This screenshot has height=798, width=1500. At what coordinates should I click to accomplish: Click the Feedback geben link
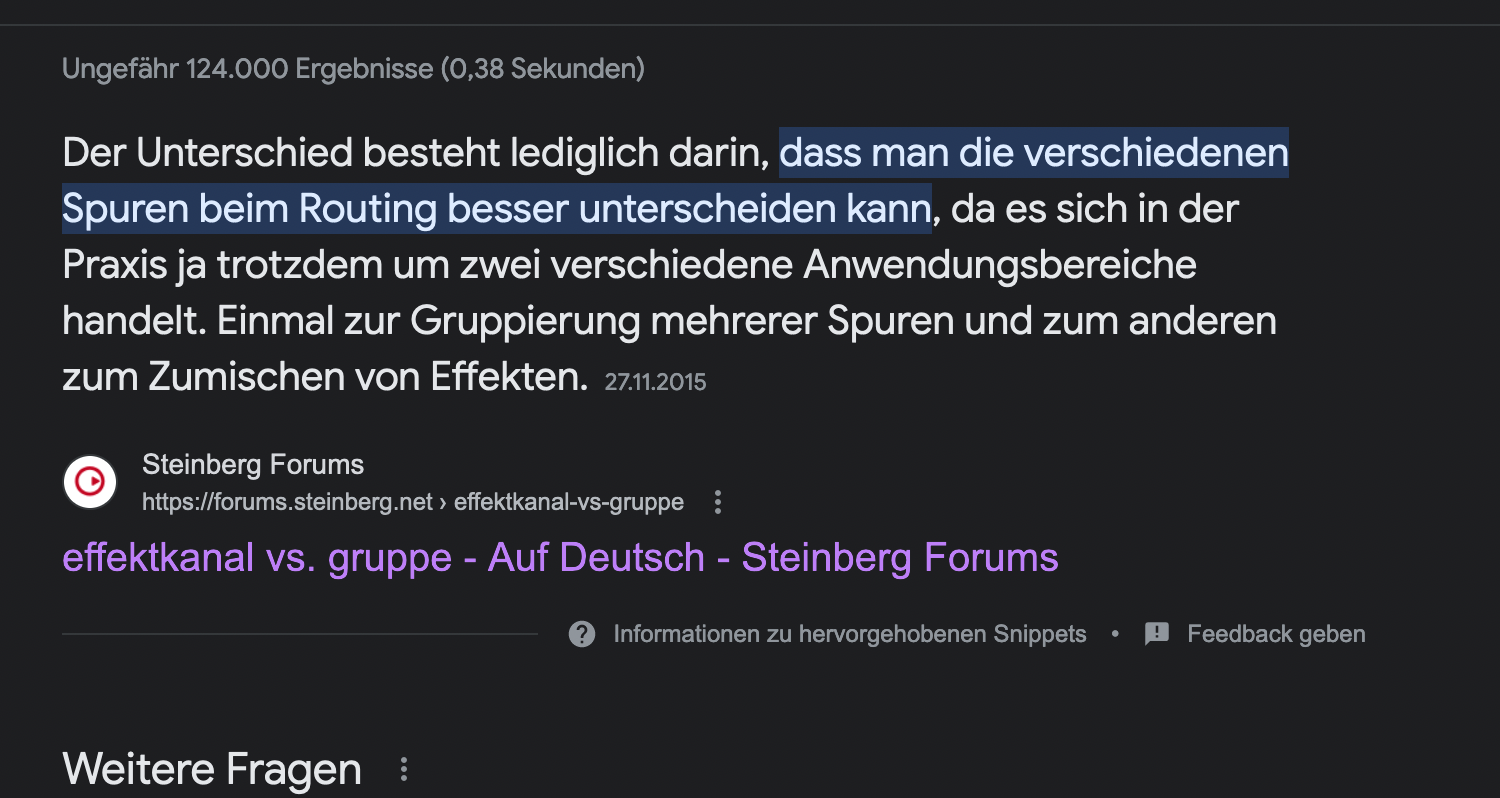[x=1275, y=634]
